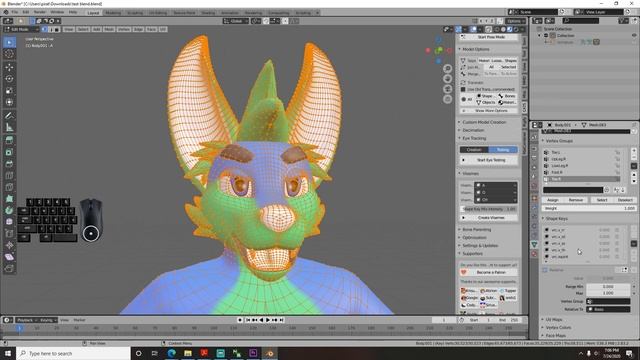Click the Start Eye Testing button
The width and height of the screenshot is (640, 360).
tap(489, 160)
